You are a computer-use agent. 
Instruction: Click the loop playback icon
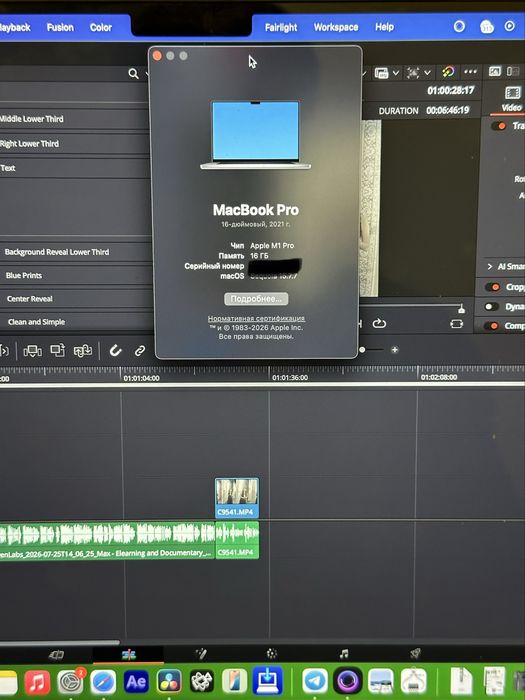coord(379,323)
